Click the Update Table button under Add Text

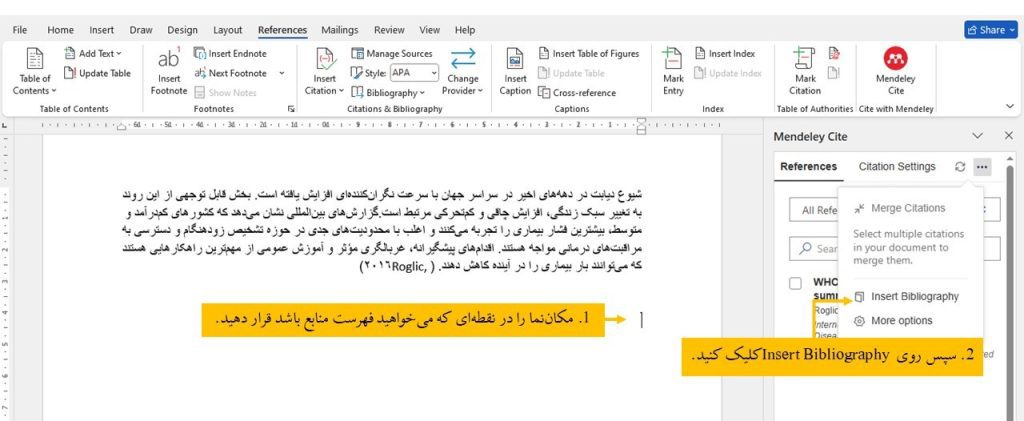point(97,73)
